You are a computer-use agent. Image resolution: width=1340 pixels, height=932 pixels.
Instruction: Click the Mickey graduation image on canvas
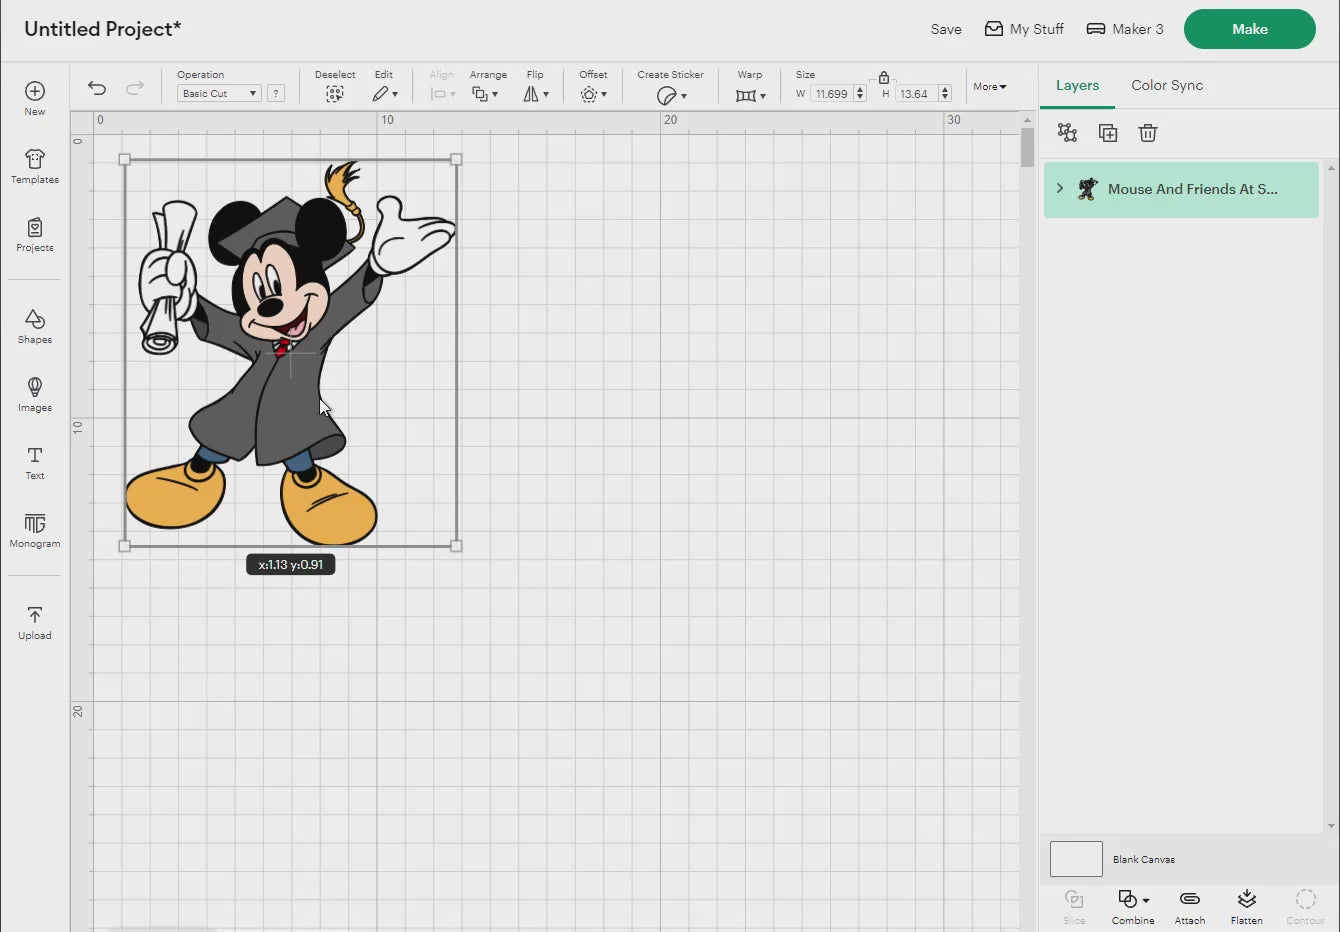coord(290,352)
